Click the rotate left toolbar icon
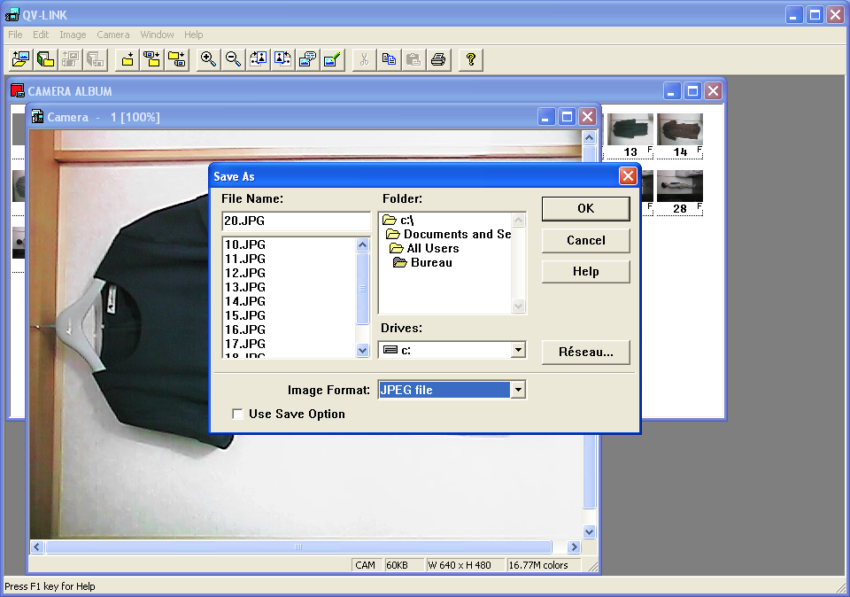 coord(258,59)
